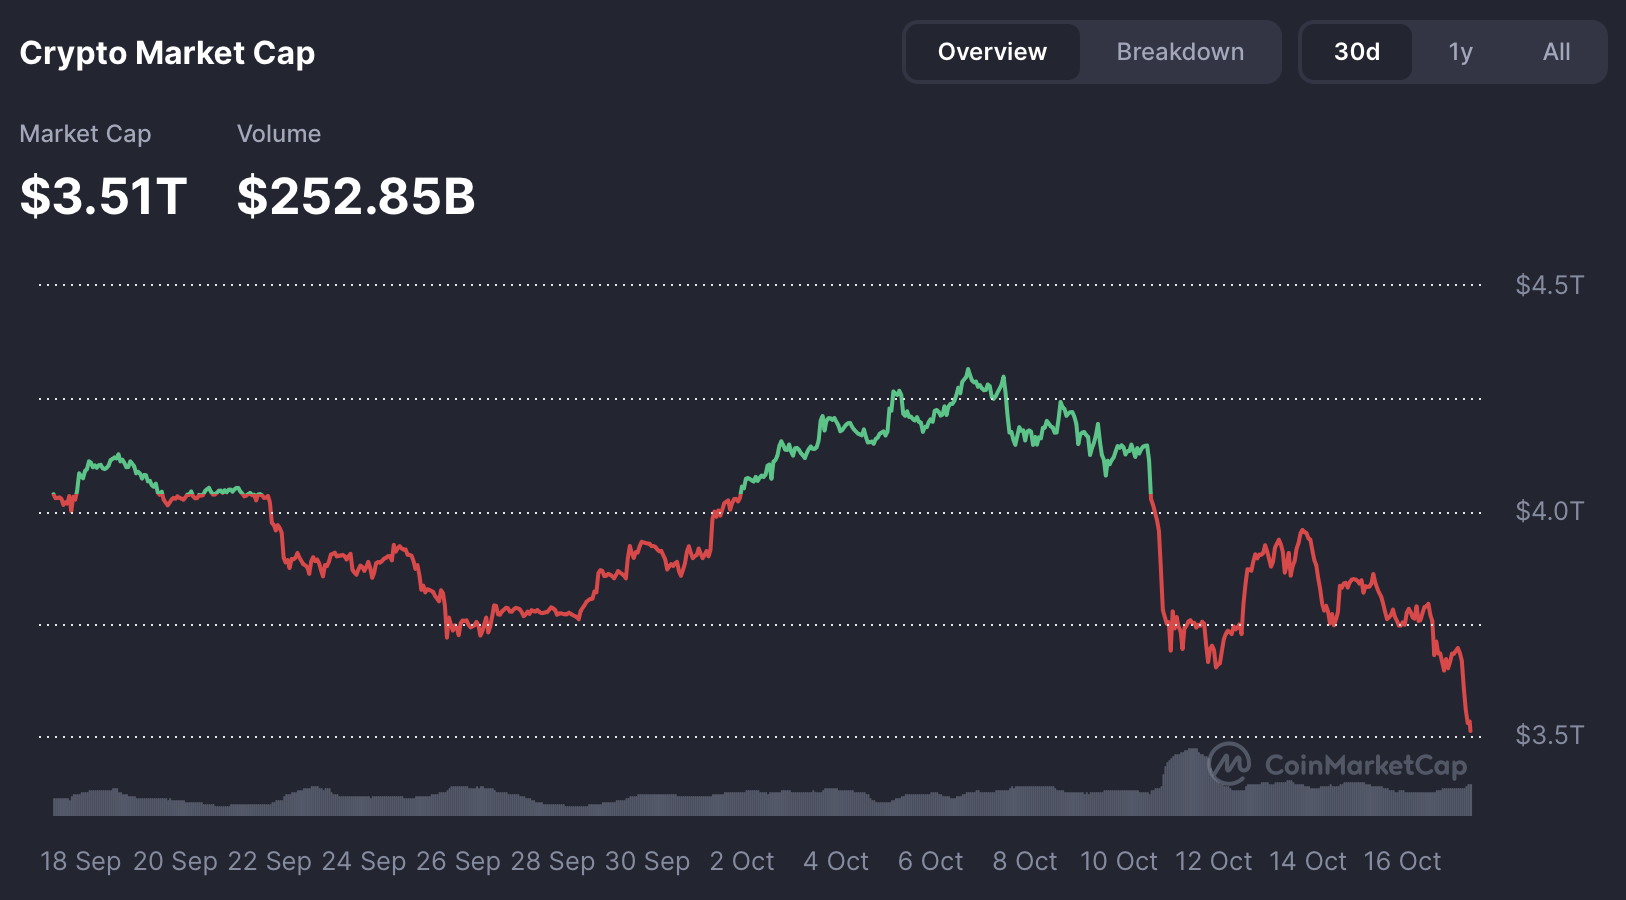
Task: Click the Crypto Market Cap heading
Action: [167, 53]
